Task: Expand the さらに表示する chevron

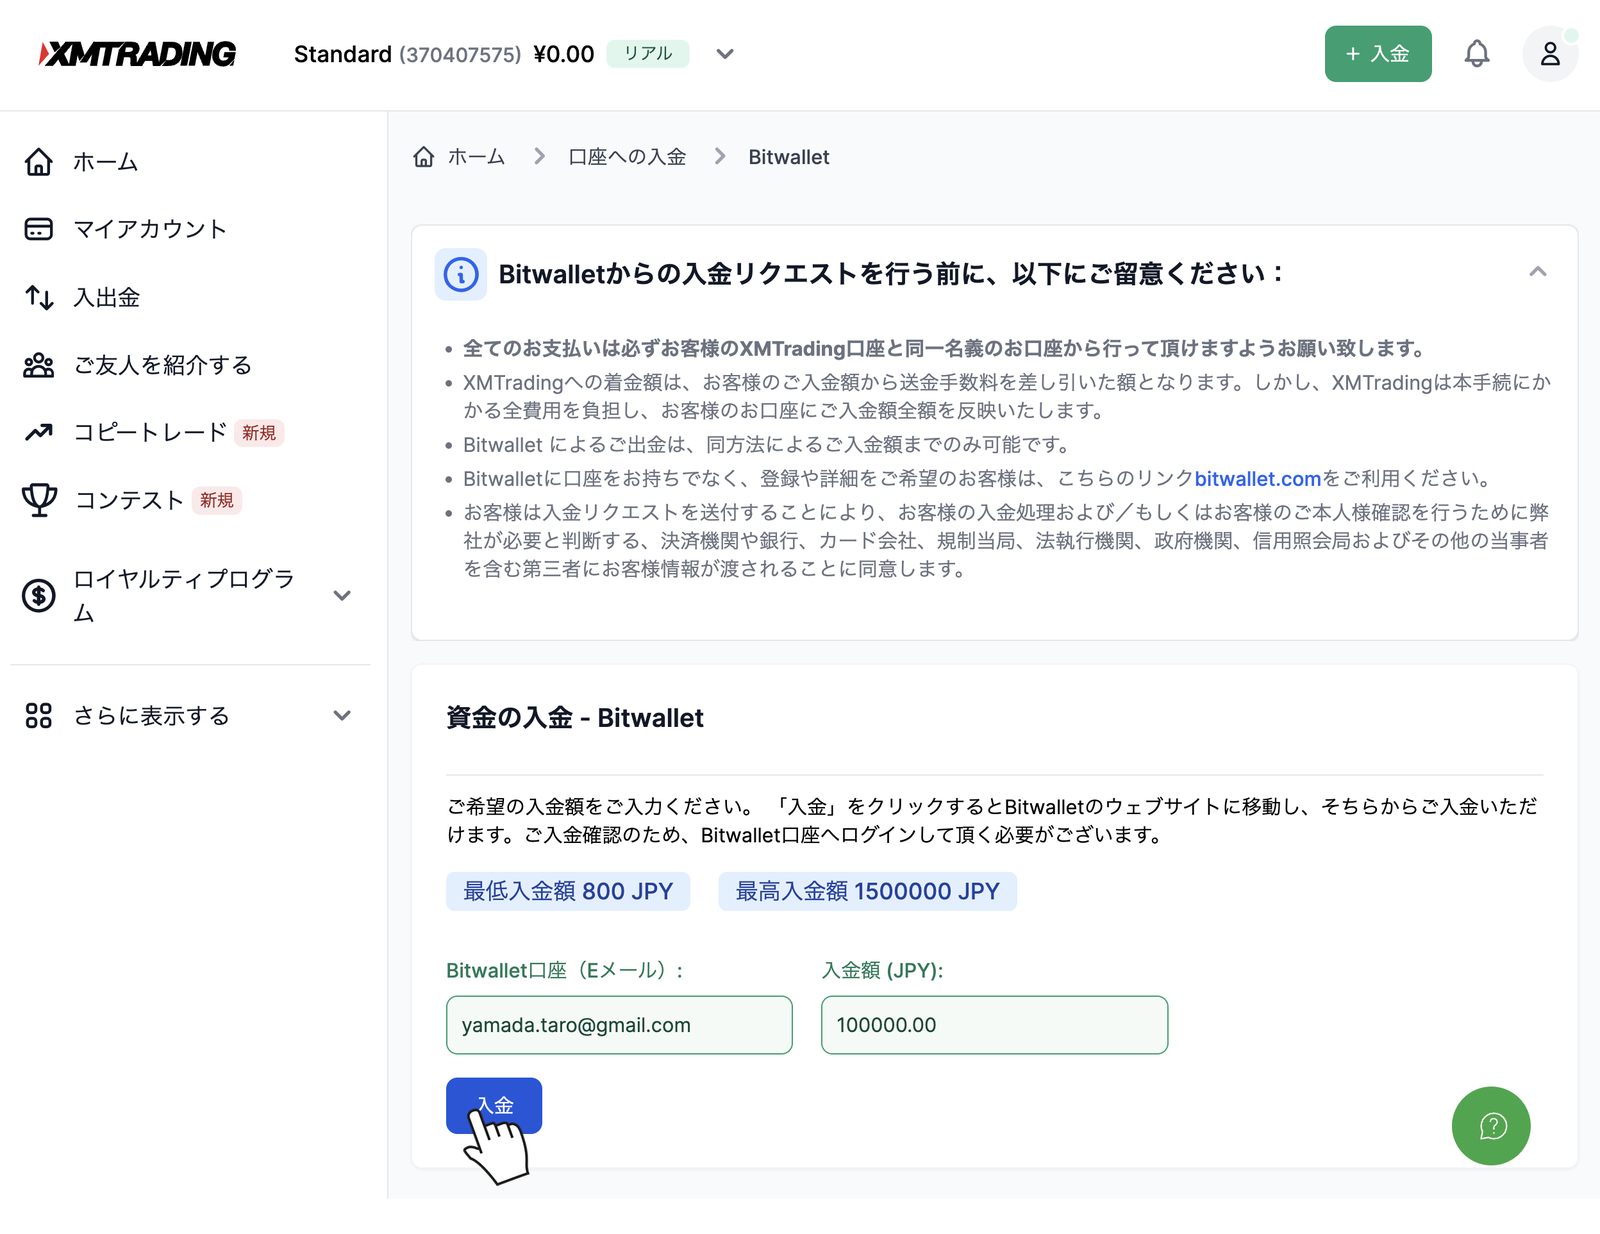Action: (x=342, y=716)
